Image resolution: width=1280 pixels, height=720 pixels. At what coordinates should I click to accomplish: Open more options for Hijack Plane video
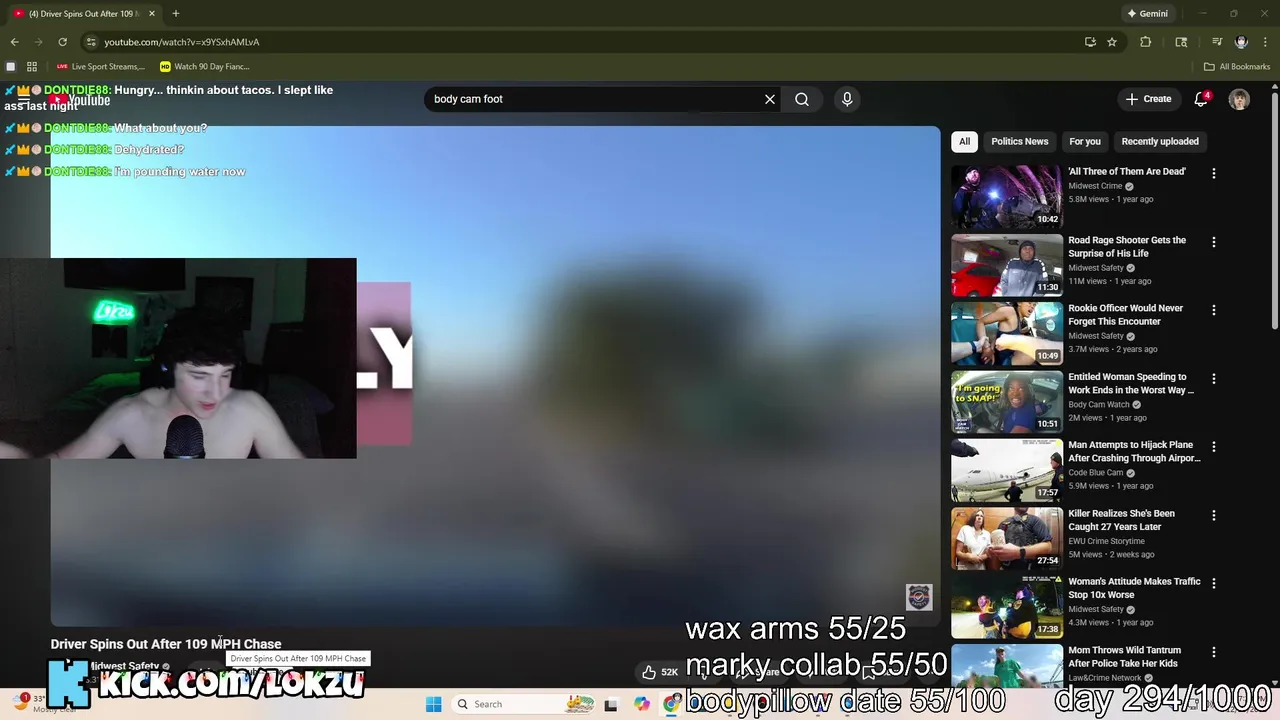coord(1214,447)
